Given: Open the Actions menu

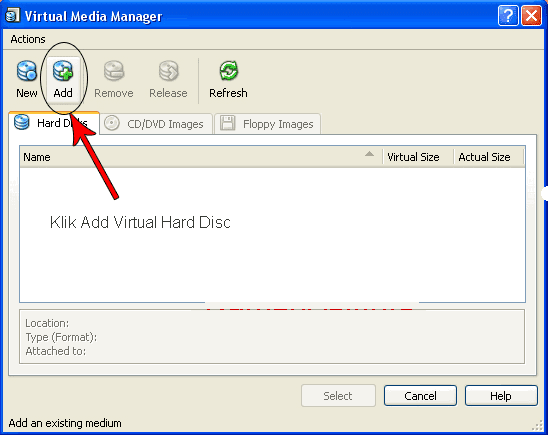Looking at the screenshot, I should (28, 39).
